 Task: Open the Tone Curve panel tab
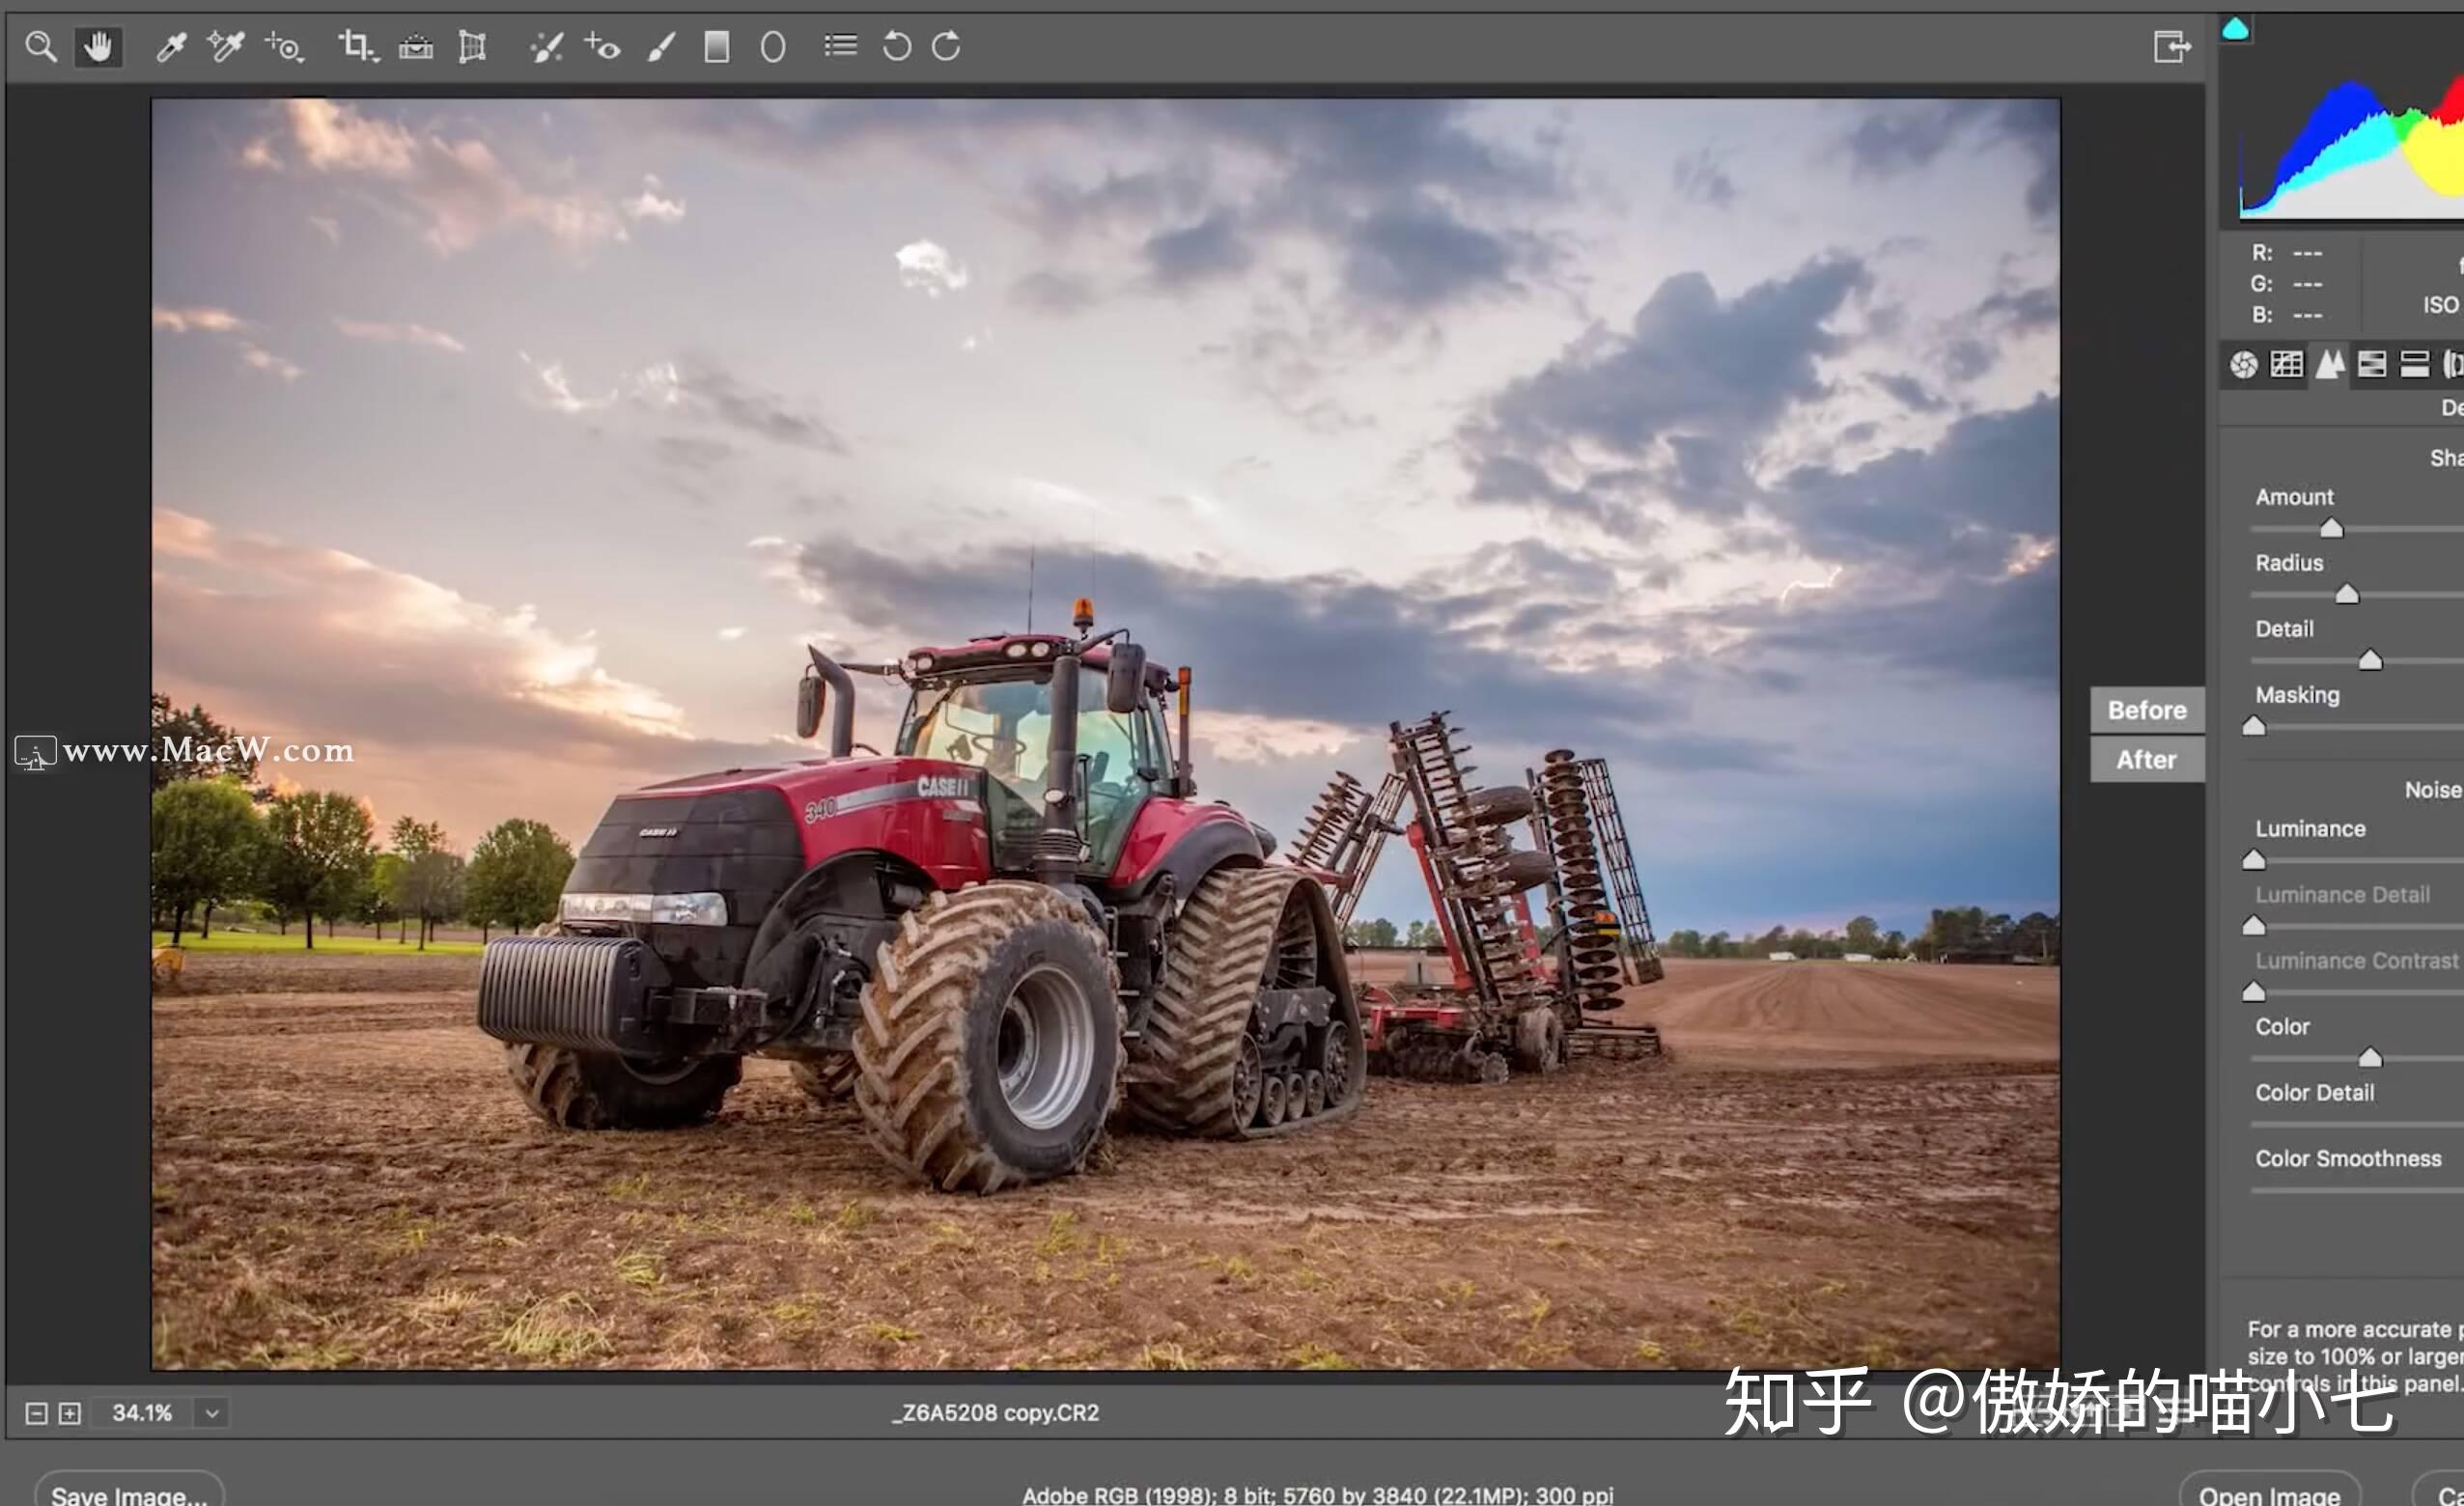(2287, 365)
